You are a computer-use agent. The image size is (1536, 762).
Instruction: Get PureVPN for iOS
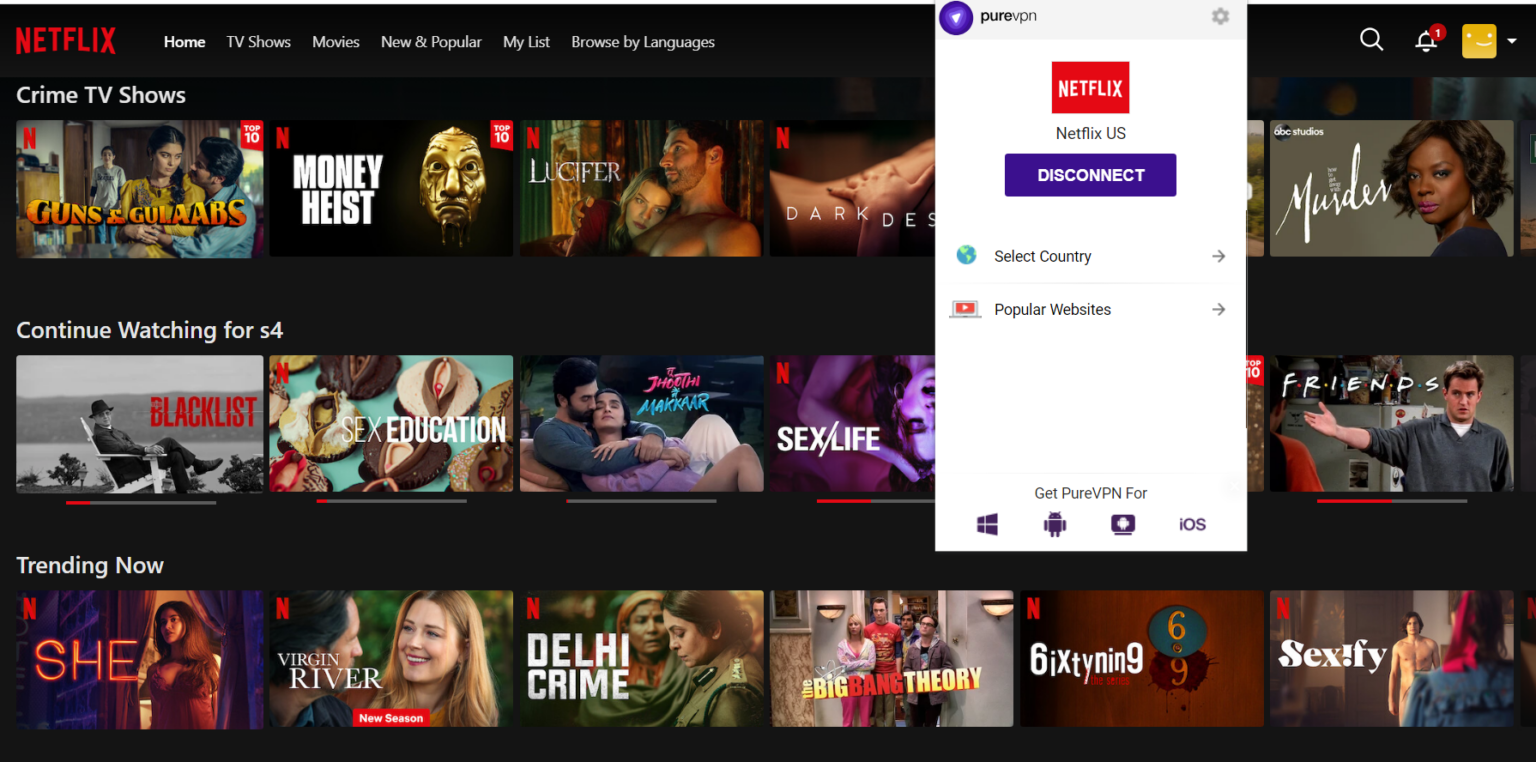1191,523
